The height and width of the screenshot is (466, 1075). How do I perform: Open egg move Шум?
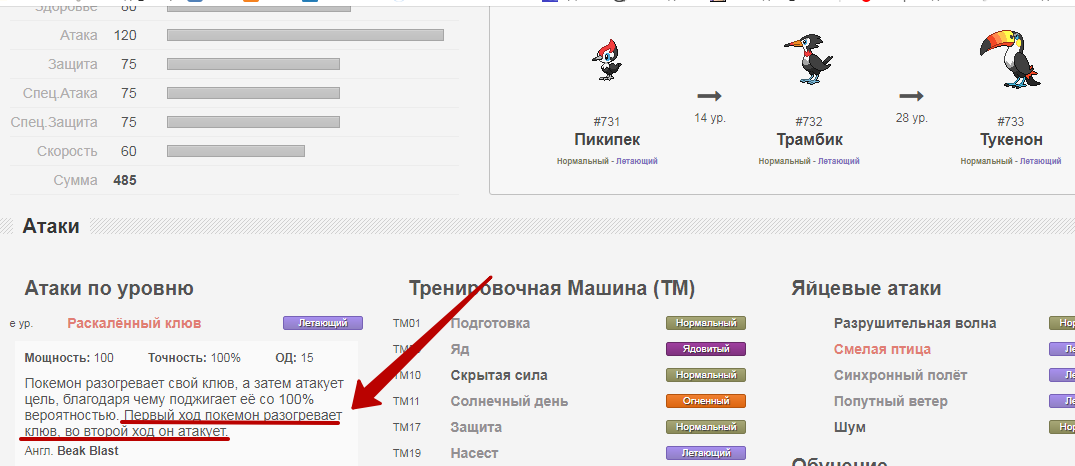[849, 428]
